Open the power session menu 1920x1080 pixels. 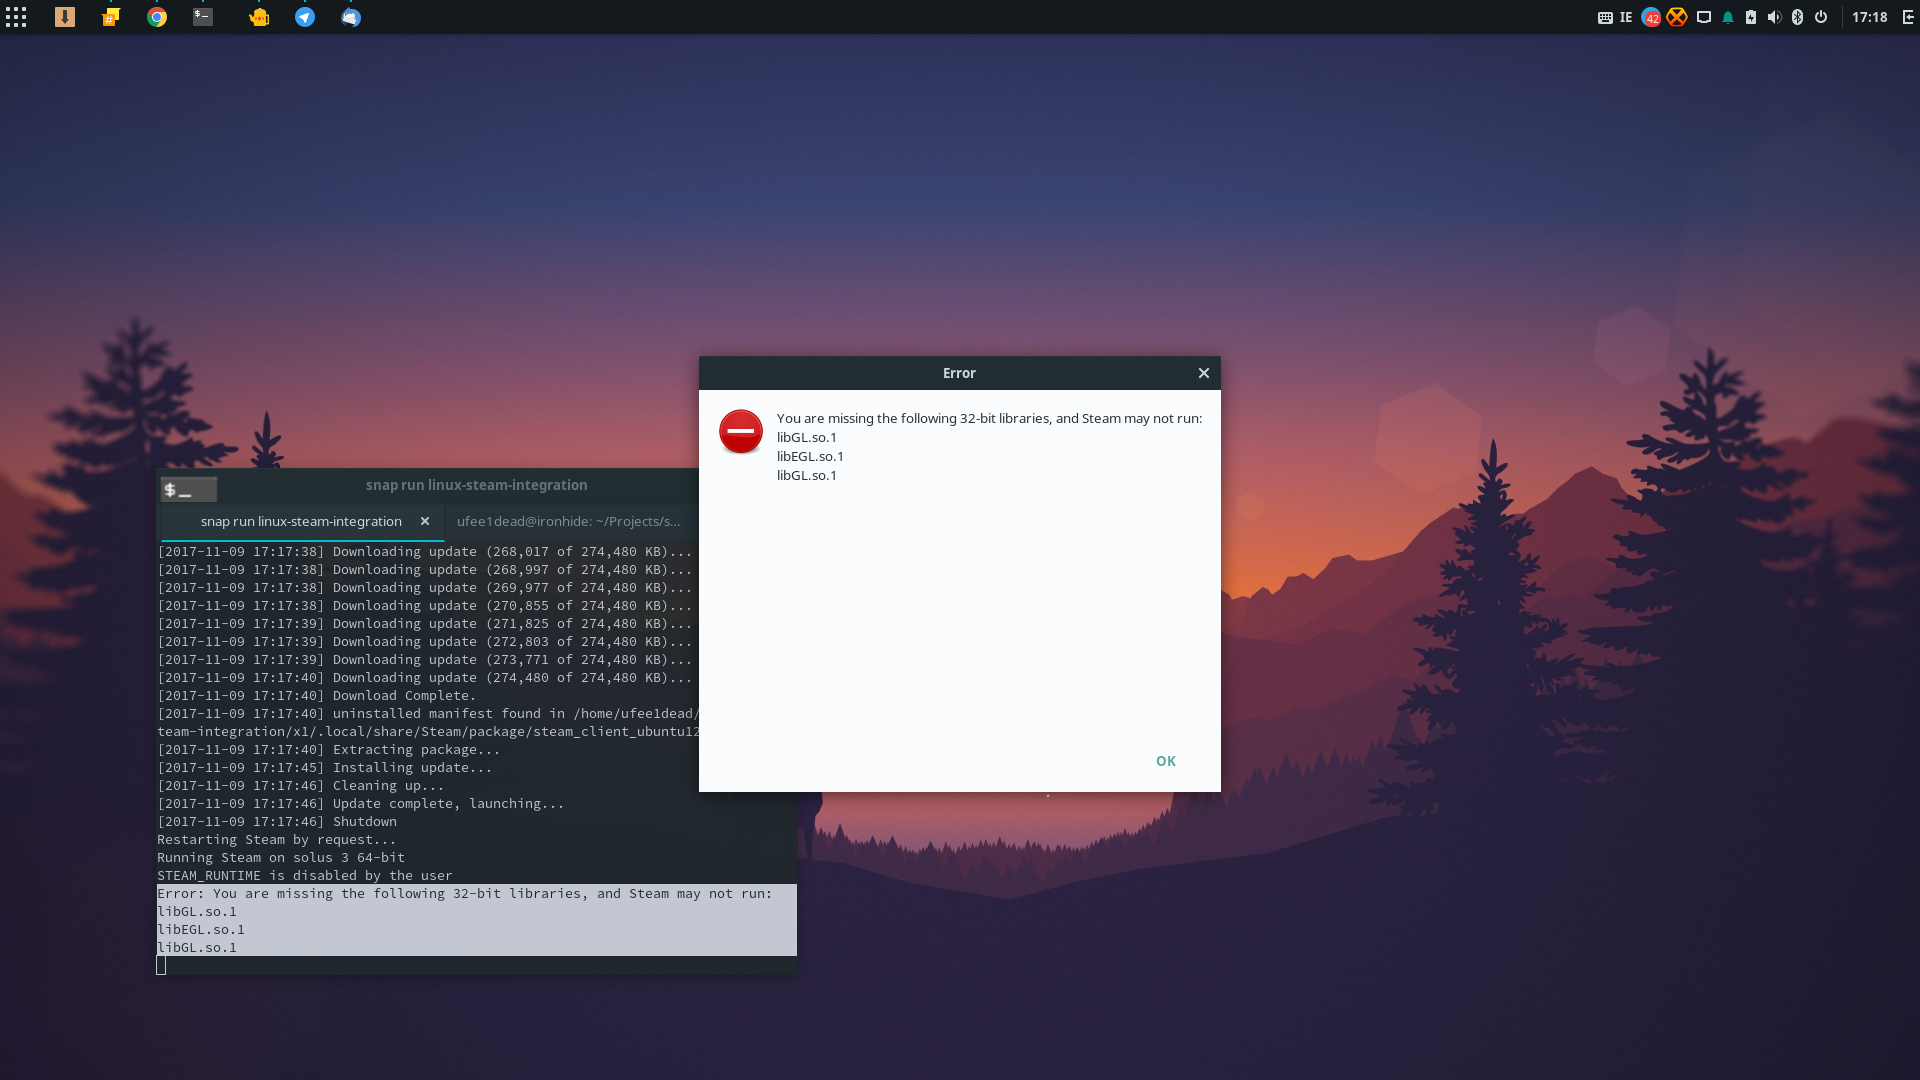pyautogui.click(x=1821, y=17)
